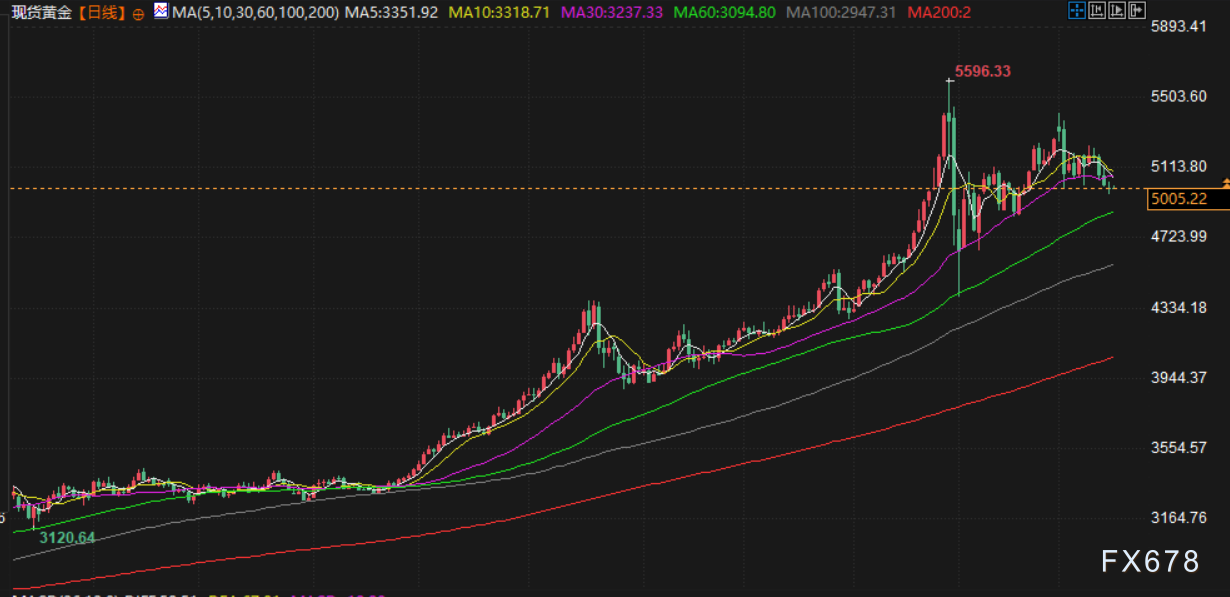1230x597 pixels.
Task: Click the orange circled-plus icon beside 日线
Action: click(137, 13)
